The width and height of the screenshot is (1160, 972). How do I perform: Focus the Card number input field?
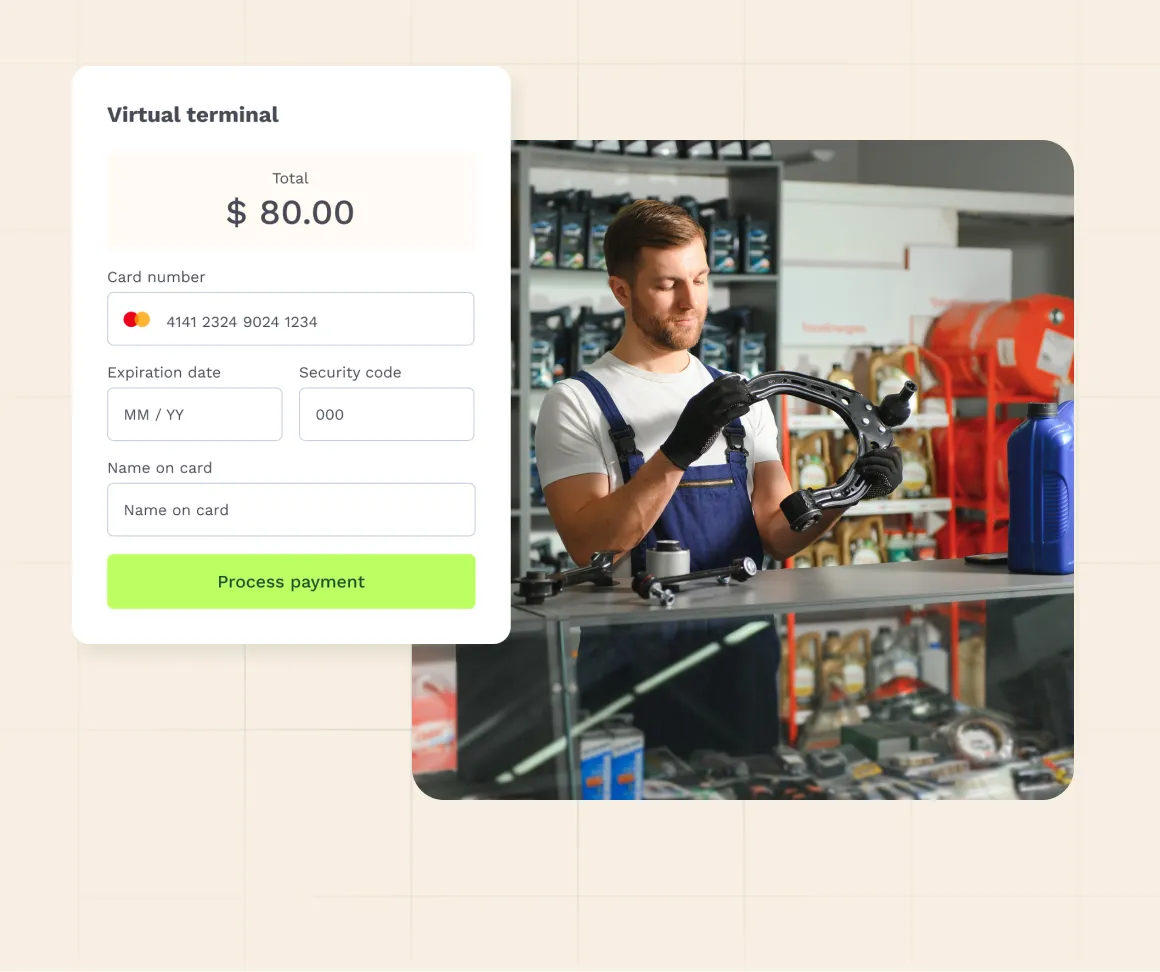(x=291, y=319)
